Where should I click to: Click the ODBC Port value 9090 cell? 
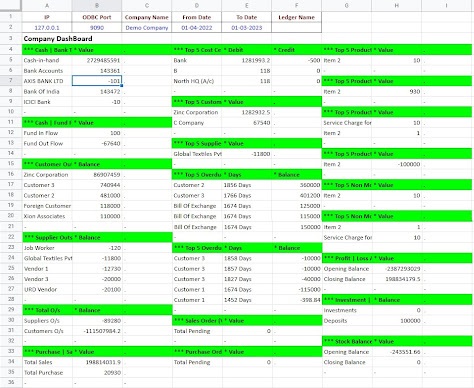coord(97,28)
